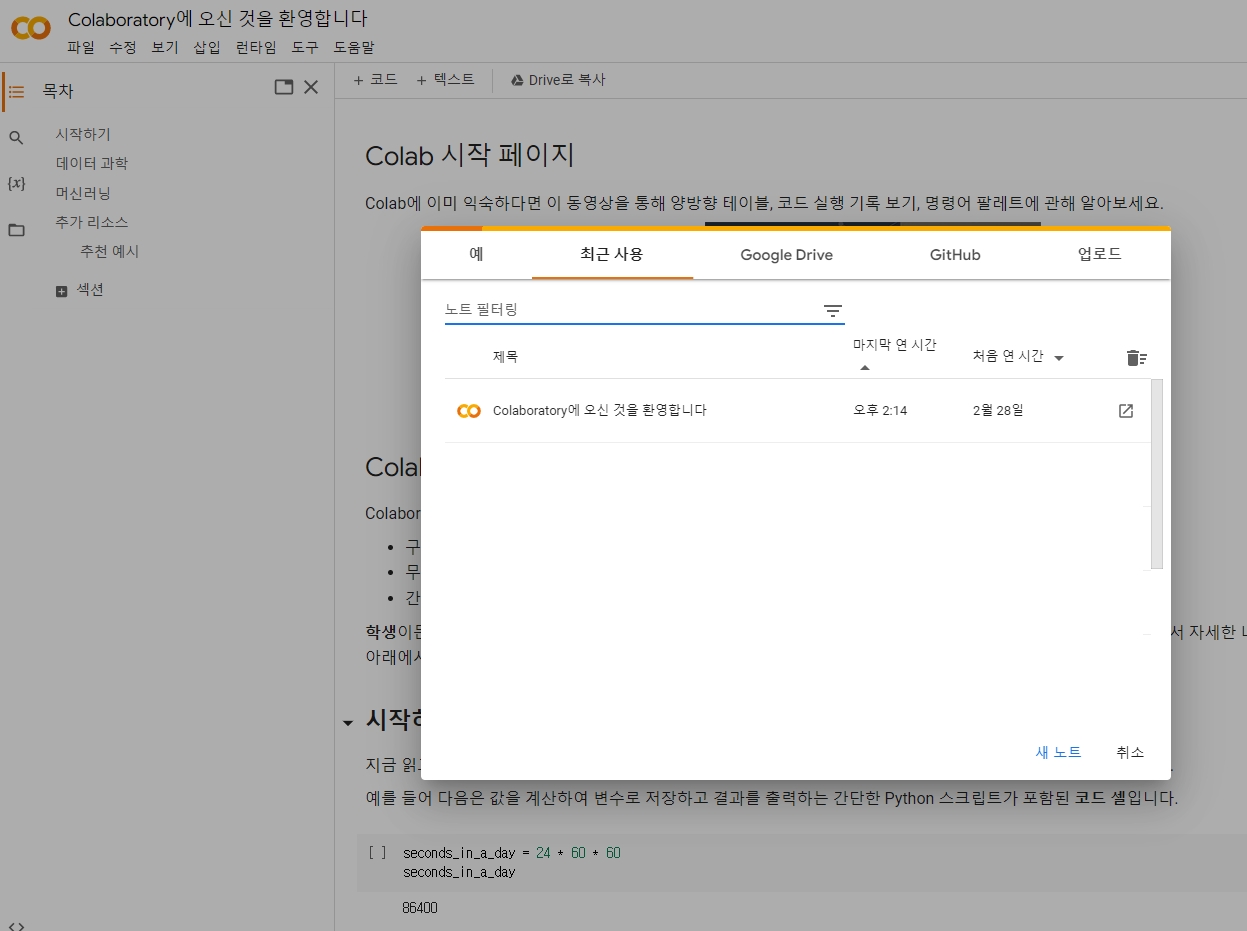Open the 도움말 menu

(x=354, y=47)
